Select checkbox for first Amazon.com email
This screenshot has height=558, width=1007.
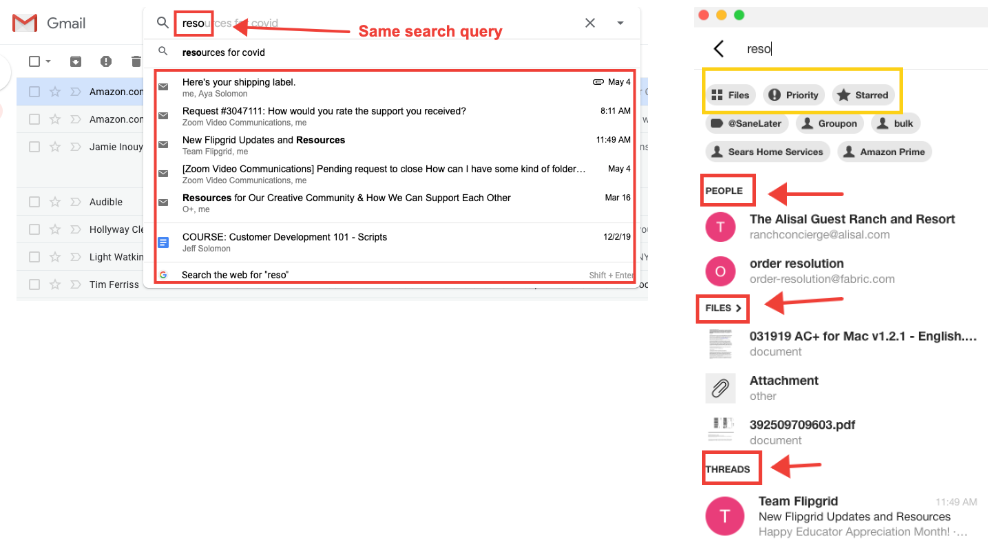click(35, 92)
